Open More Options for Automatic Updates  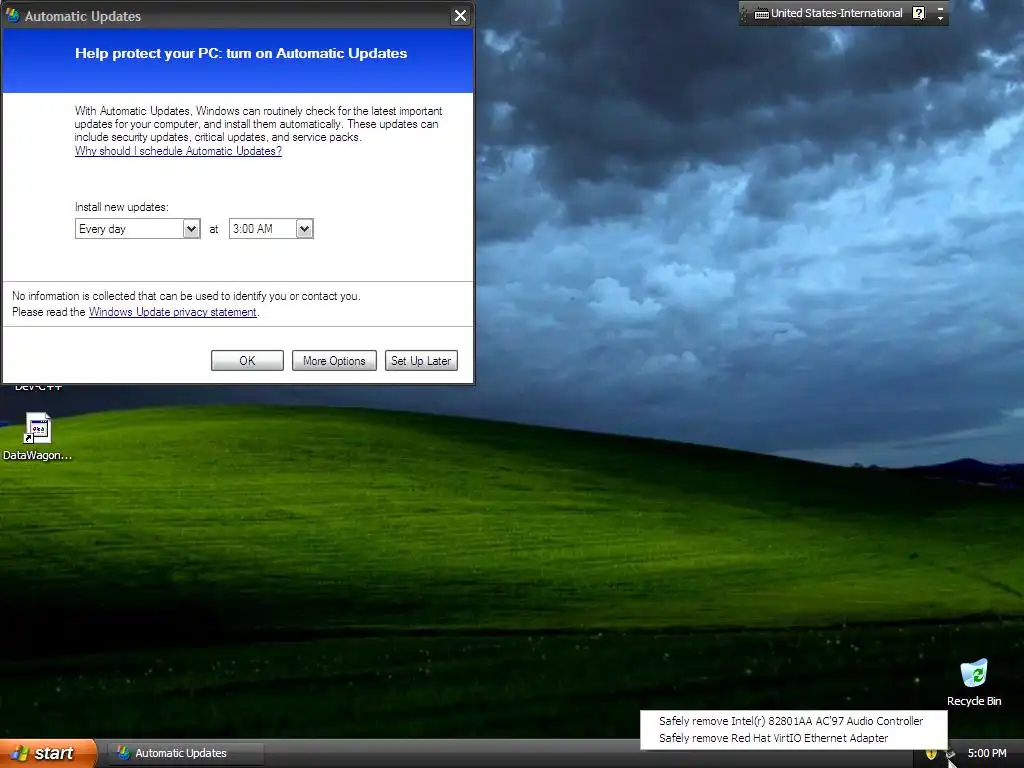pos(334,360)
